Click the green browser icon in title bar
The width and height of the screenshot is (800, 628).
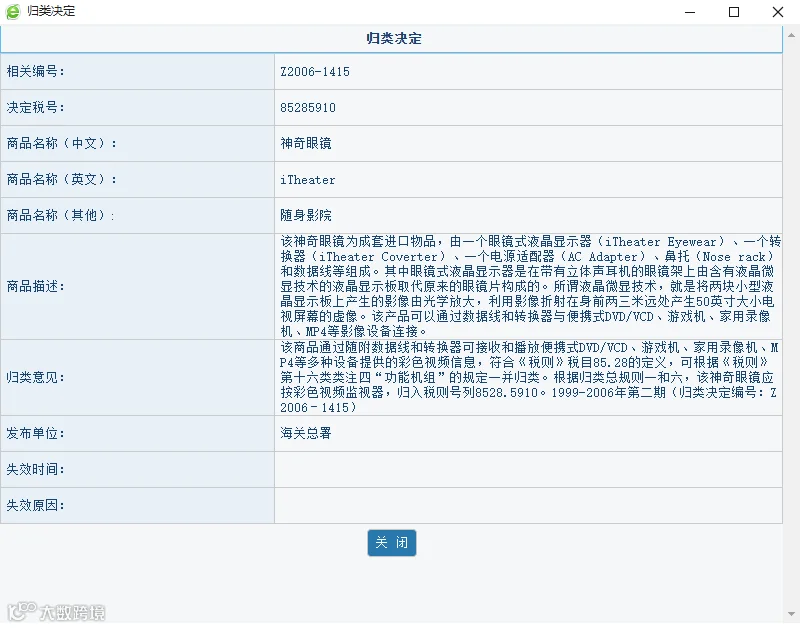pyautogui.click(x=13, y=11)
